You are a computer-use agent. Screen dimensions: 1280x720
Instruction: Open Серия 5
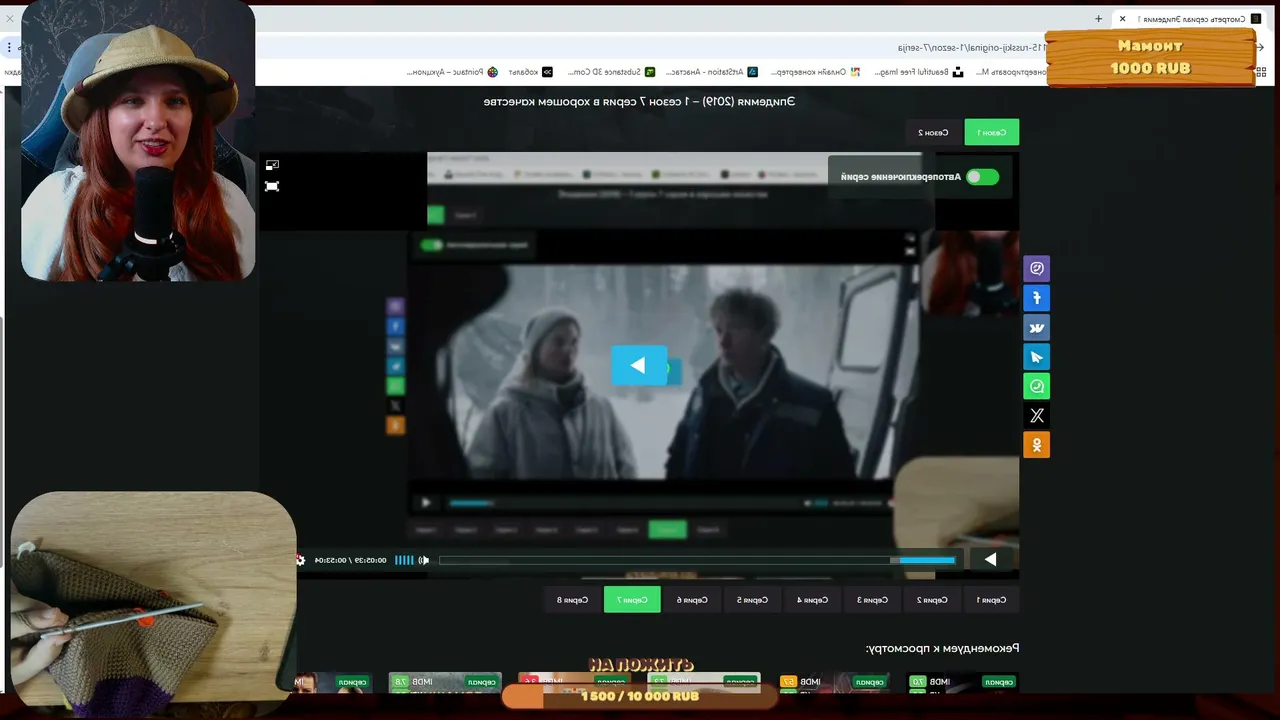tap(752, 600)
